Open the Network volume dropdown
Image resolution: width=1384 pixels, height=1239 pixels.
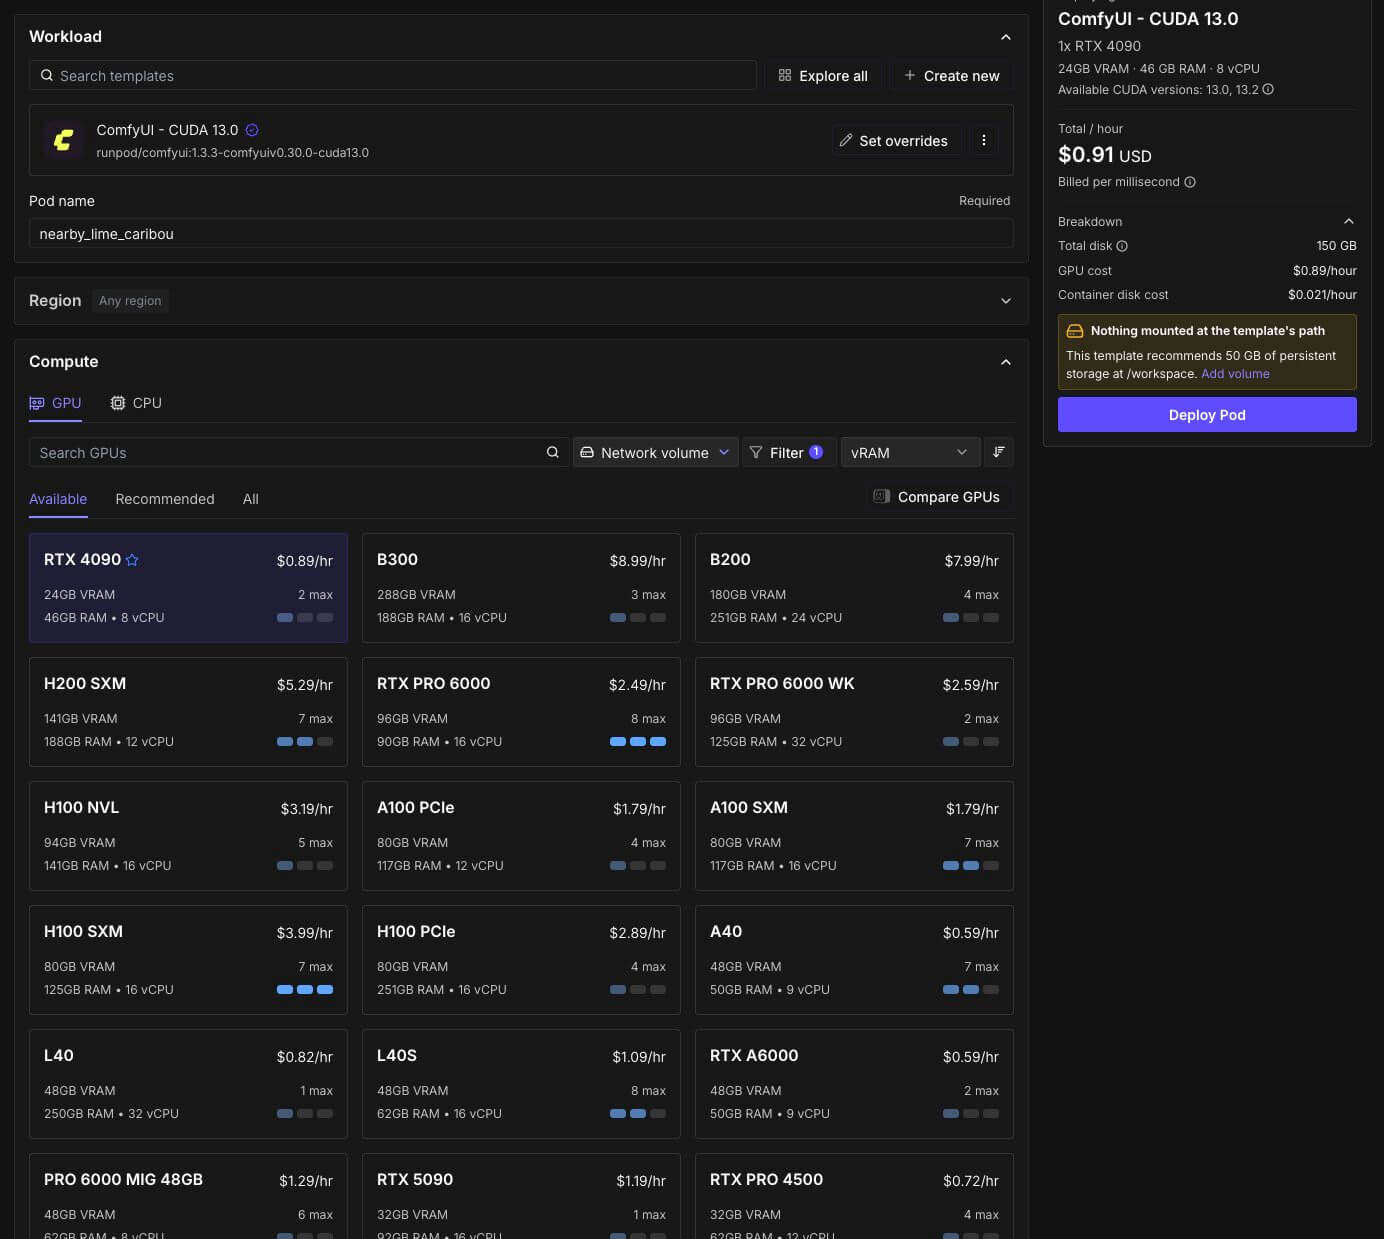coord(656,453)
